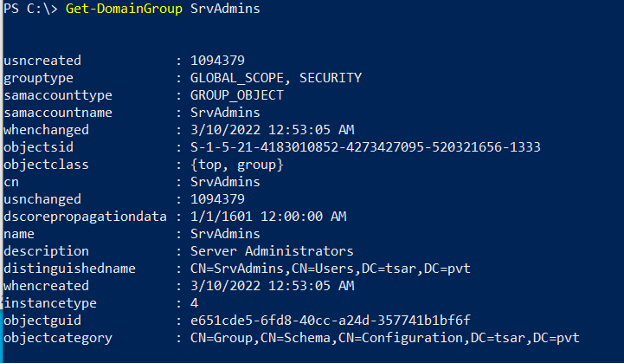
Task: Click the PS C:\> prompt
Action: coord(30,9)
